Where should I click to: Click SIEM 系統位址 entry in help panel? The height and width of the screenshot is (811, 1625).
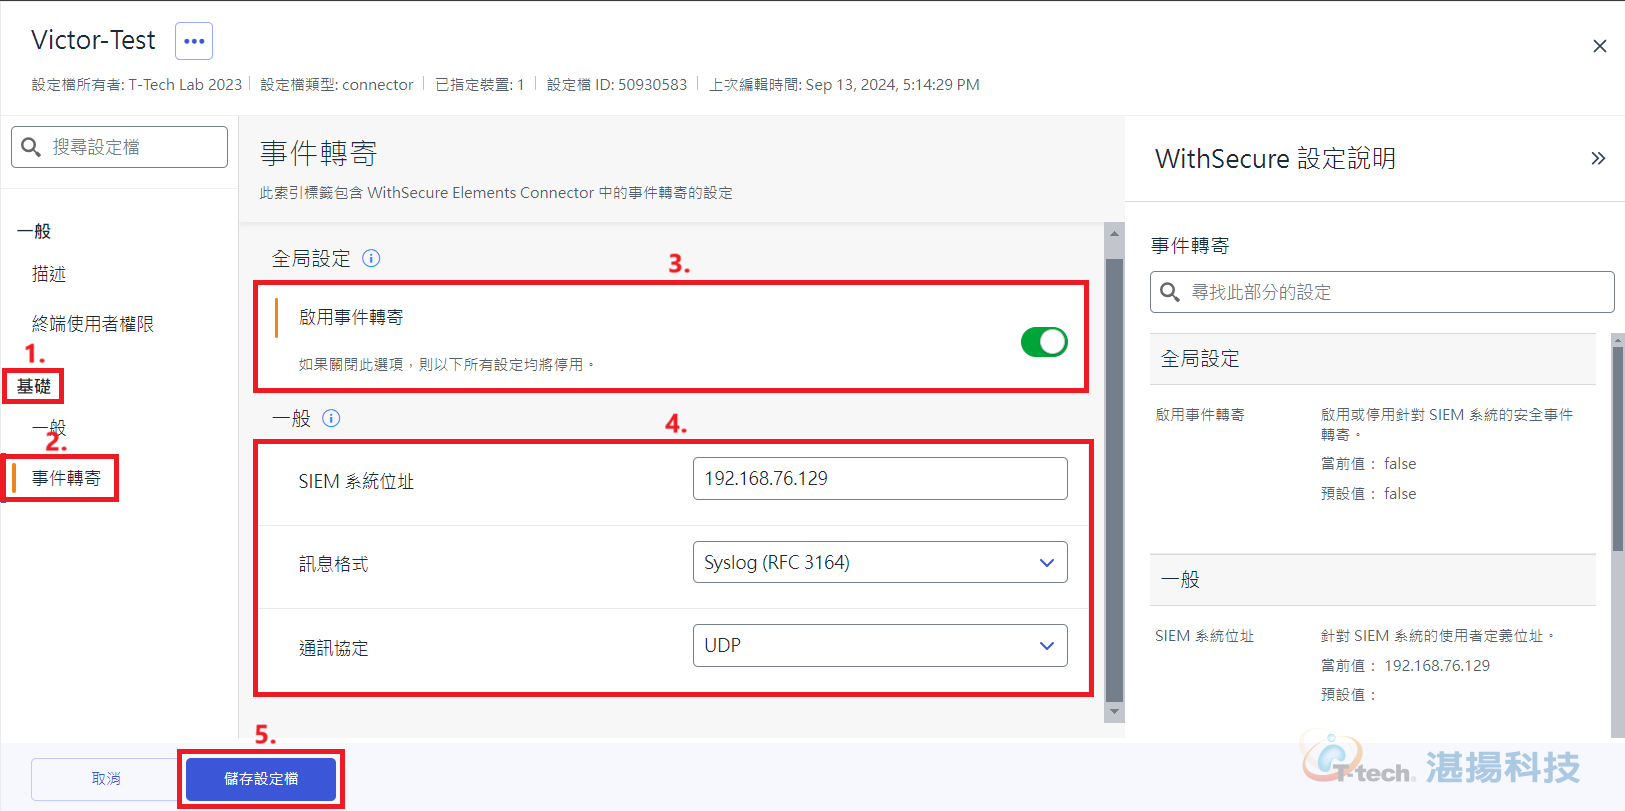(x=1204, y=636)
